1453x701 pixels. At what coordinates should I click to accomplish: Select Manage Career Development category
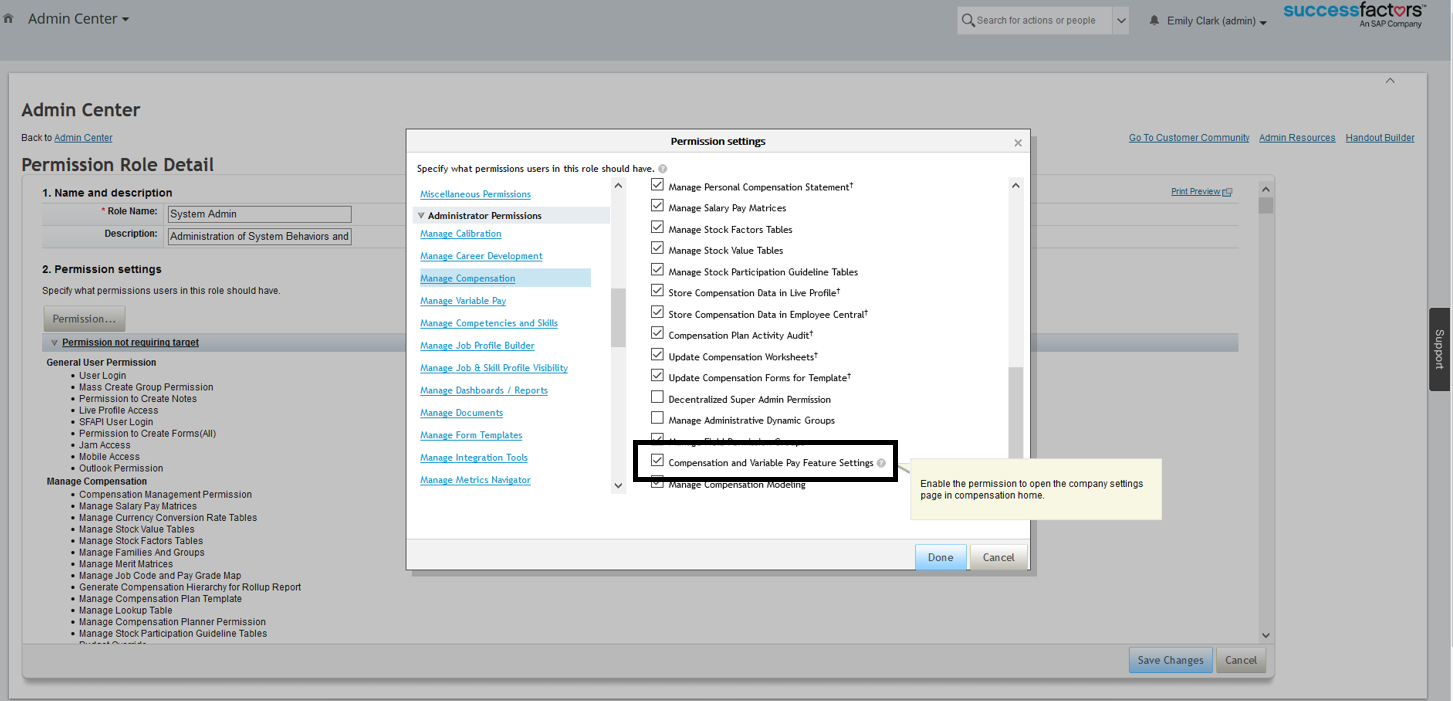(x=481, y=256)
